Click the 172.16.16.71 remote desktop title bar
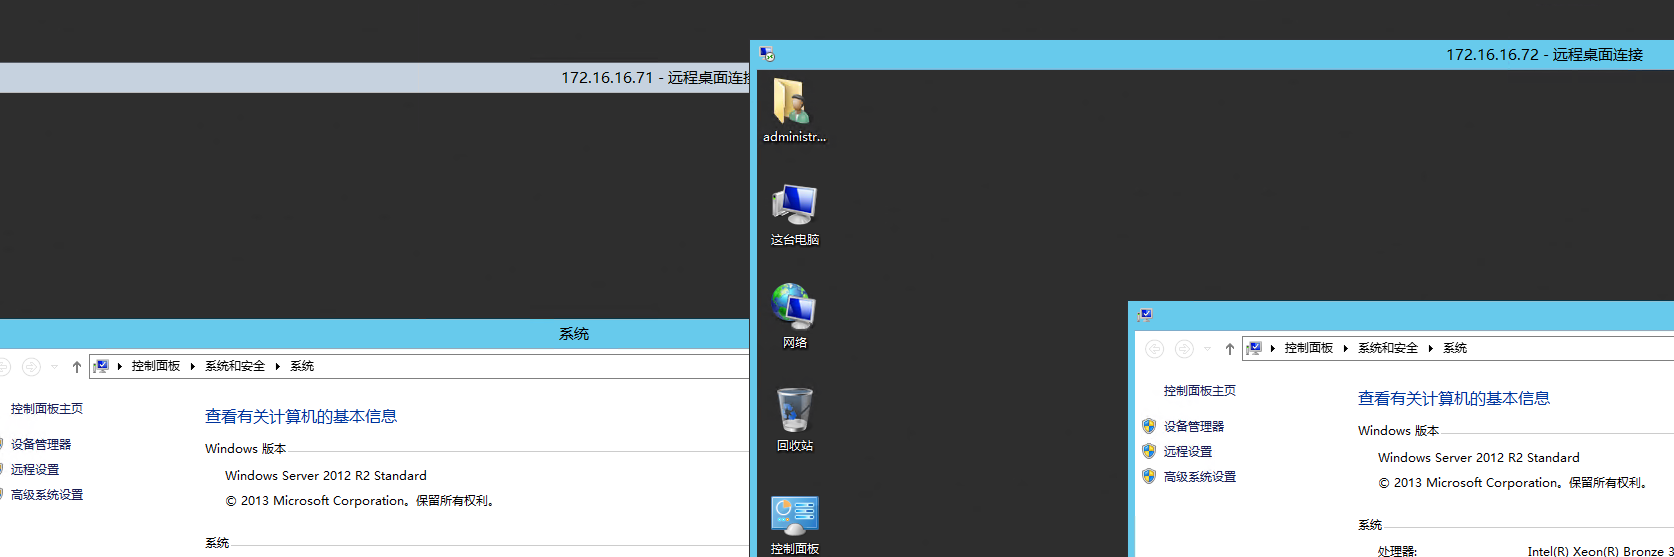Viewport: 1674px width, 557px height. pyautogui.click(x=375, y=78)
